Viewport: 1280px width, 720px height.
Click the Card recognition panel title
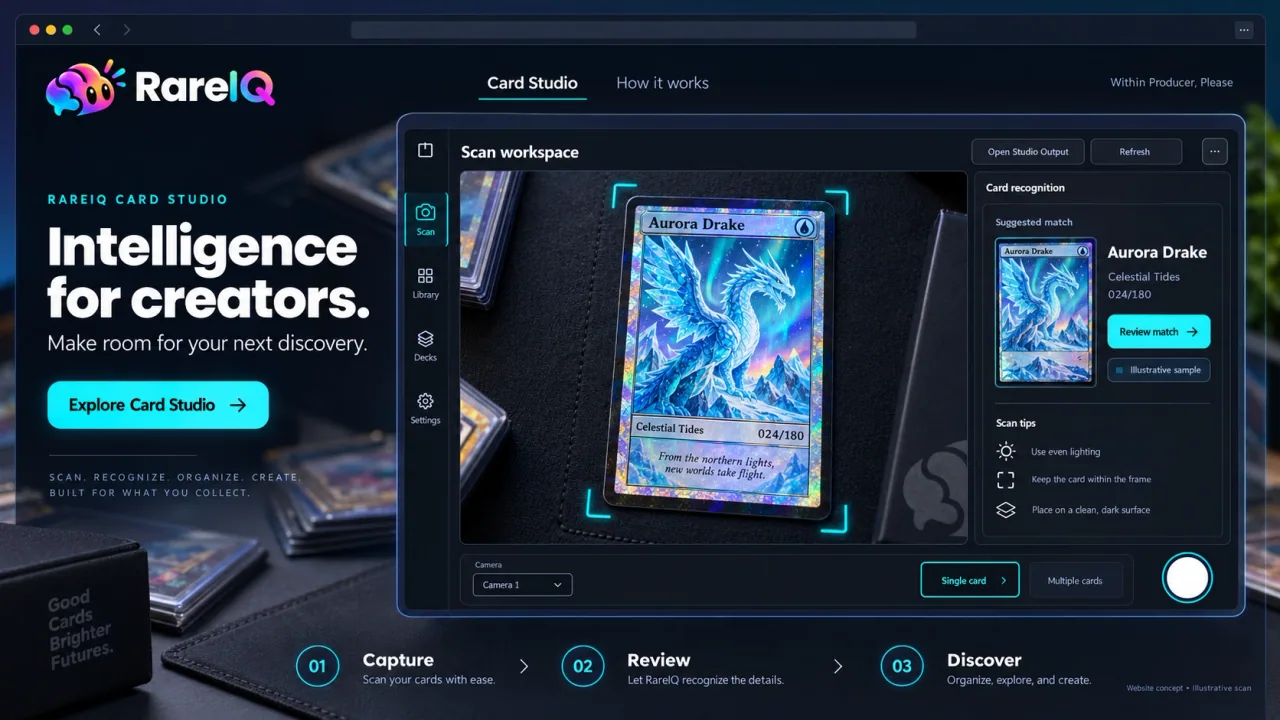tap(1025, 188)
